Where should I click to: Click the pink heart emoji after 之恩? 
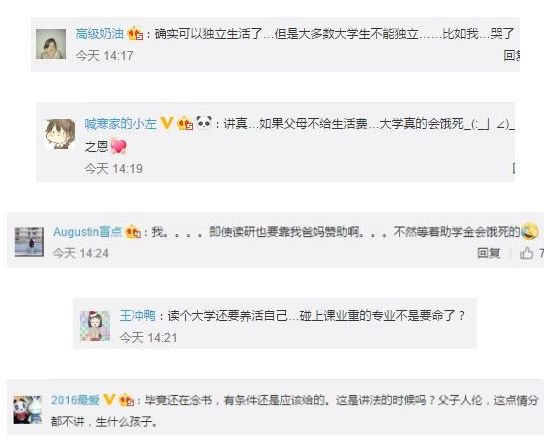coord(118,147)
